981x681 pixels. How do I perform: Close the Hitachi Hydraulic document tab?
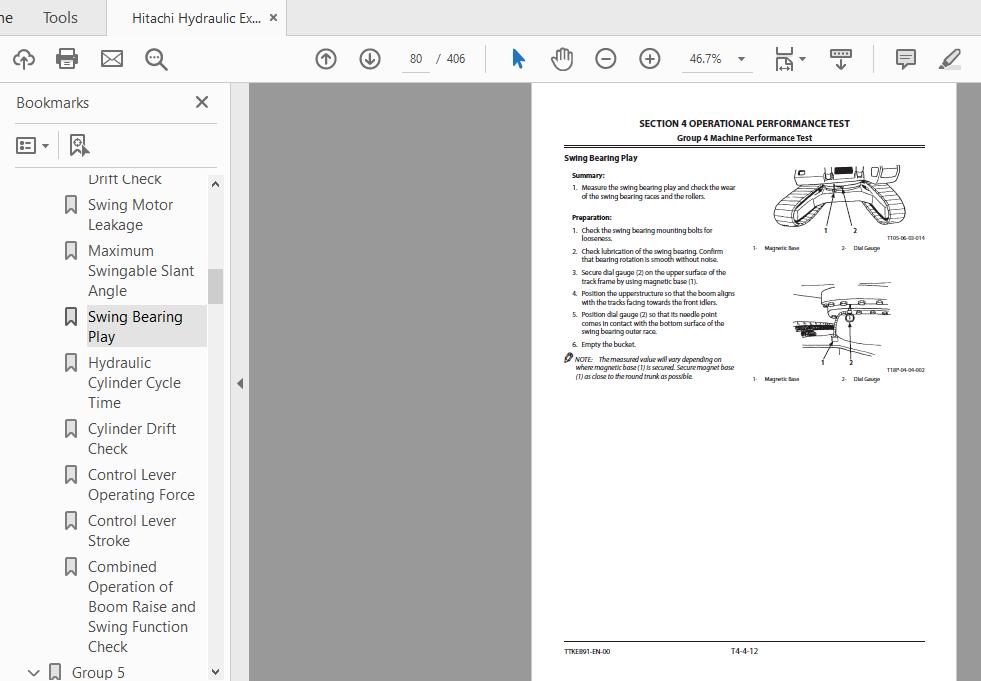(x=273, y=18)
